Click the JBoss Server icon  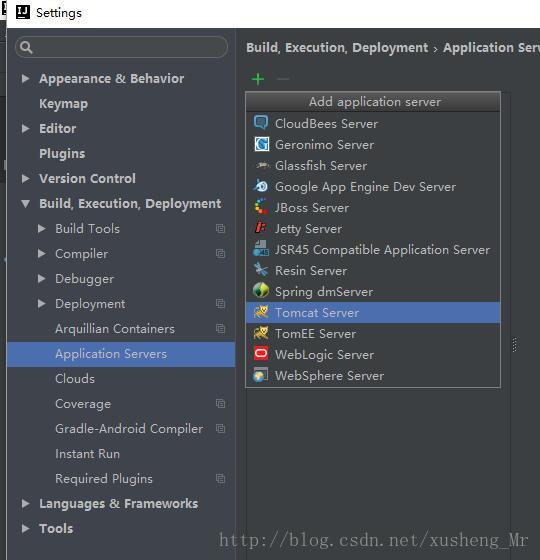tap(261, 207)
